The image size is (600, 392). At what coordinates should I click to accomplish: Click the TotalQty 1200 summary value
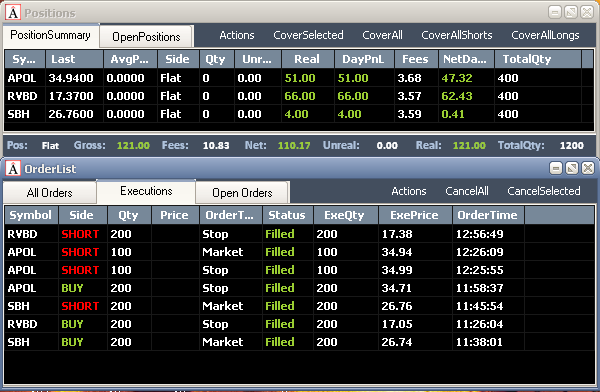pyautogui.click(x=572, y=145)
